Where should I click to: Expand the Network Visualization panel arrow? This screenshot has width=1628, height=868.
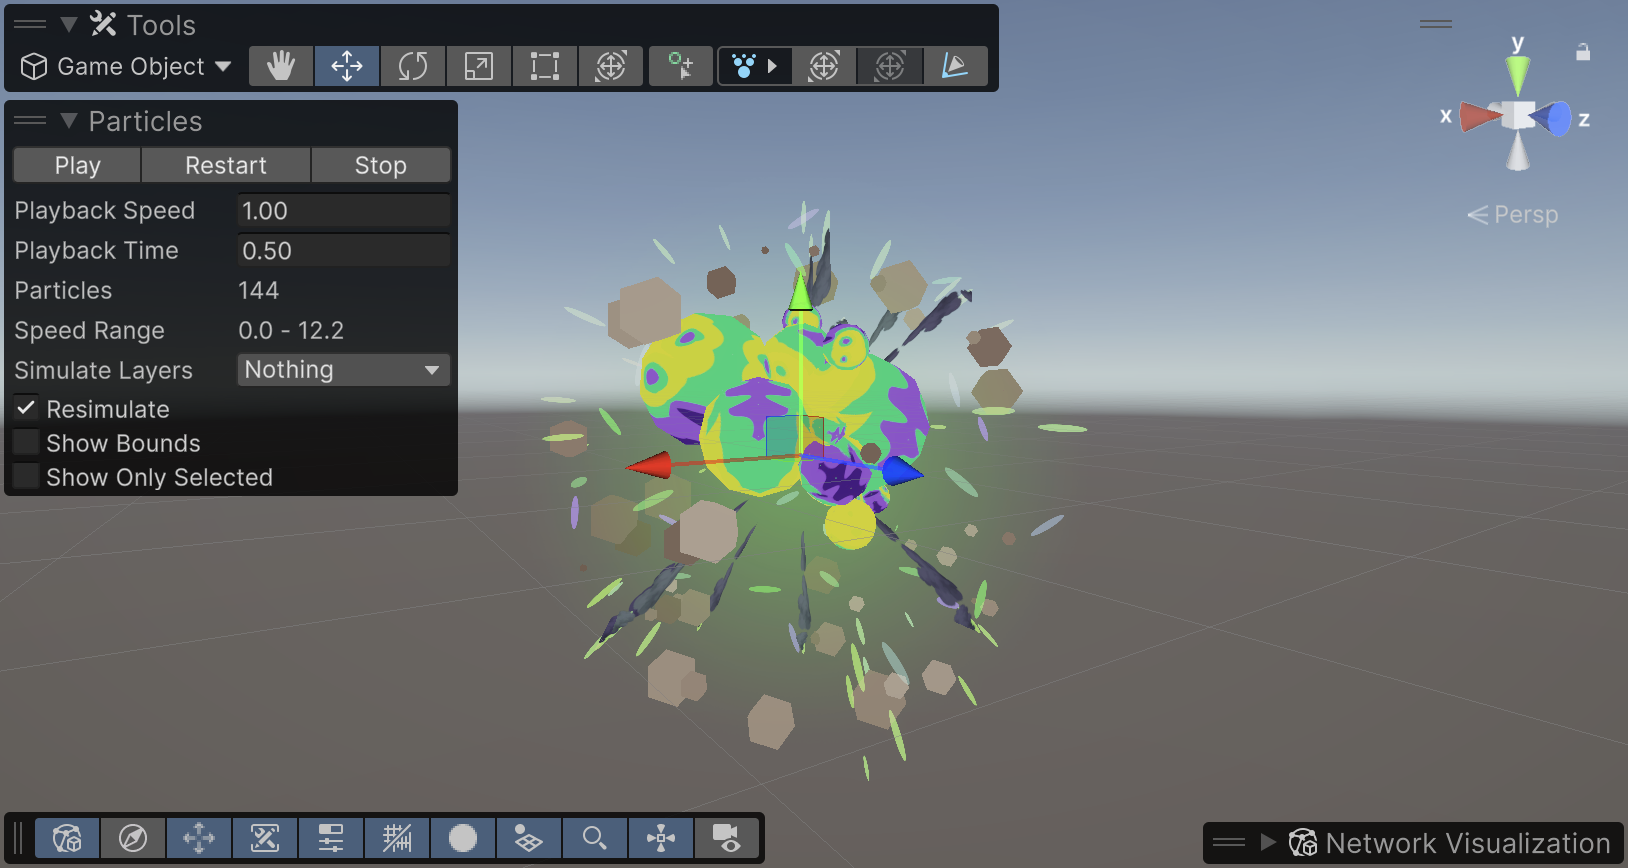pyautogui.click(x=1268, y=842)
